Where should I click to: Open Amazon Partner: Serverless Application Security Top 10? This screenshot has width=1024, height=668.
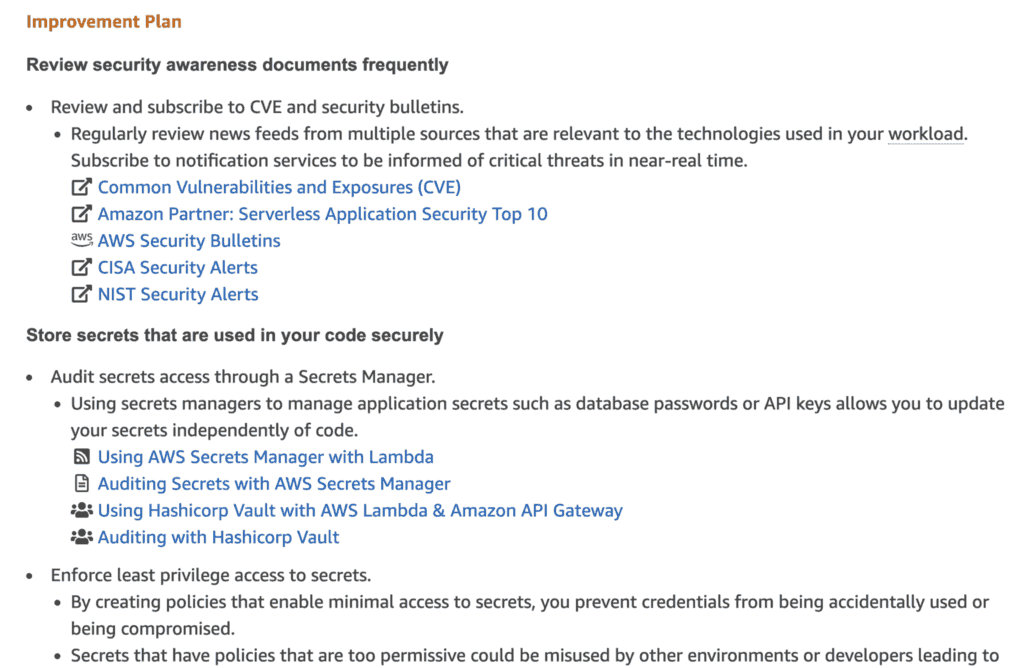[x=322, y=214]
